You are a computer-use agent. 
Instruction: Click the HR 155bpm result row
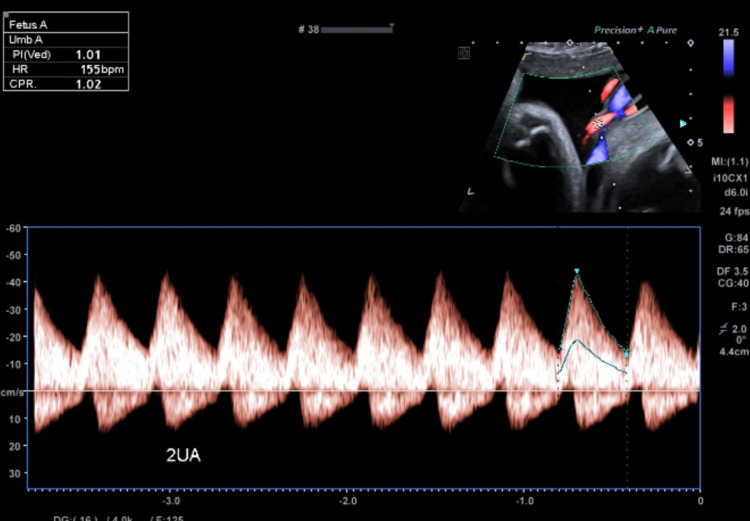click(66, 69)
